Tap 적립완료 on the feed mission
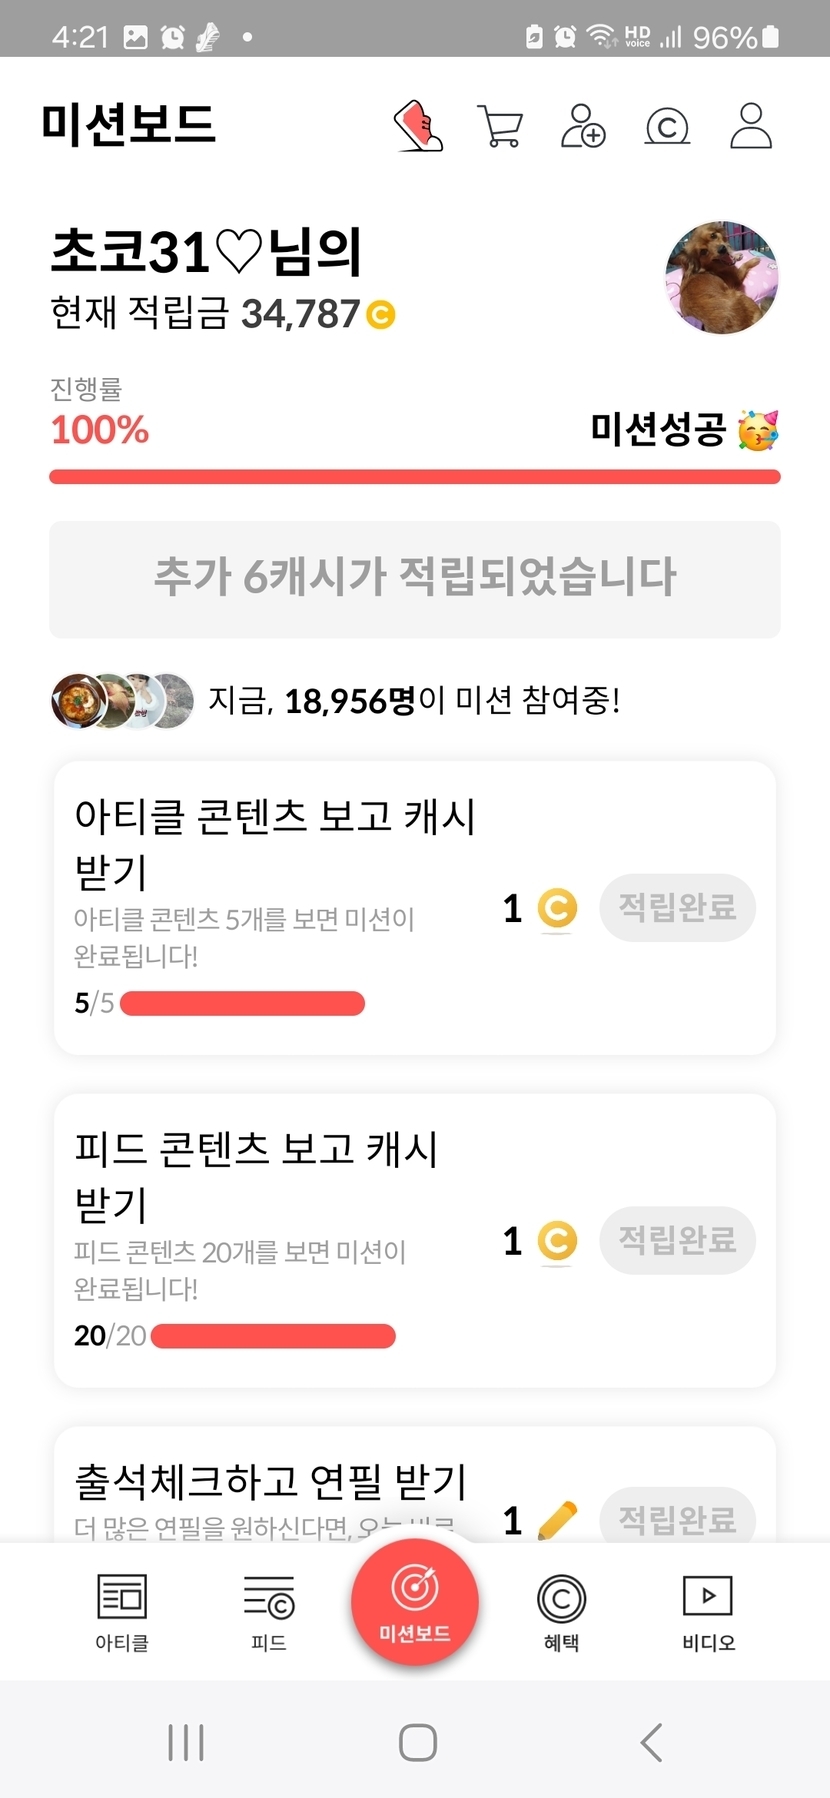This screenshot has height=1798, width=830. point(677,1241)
